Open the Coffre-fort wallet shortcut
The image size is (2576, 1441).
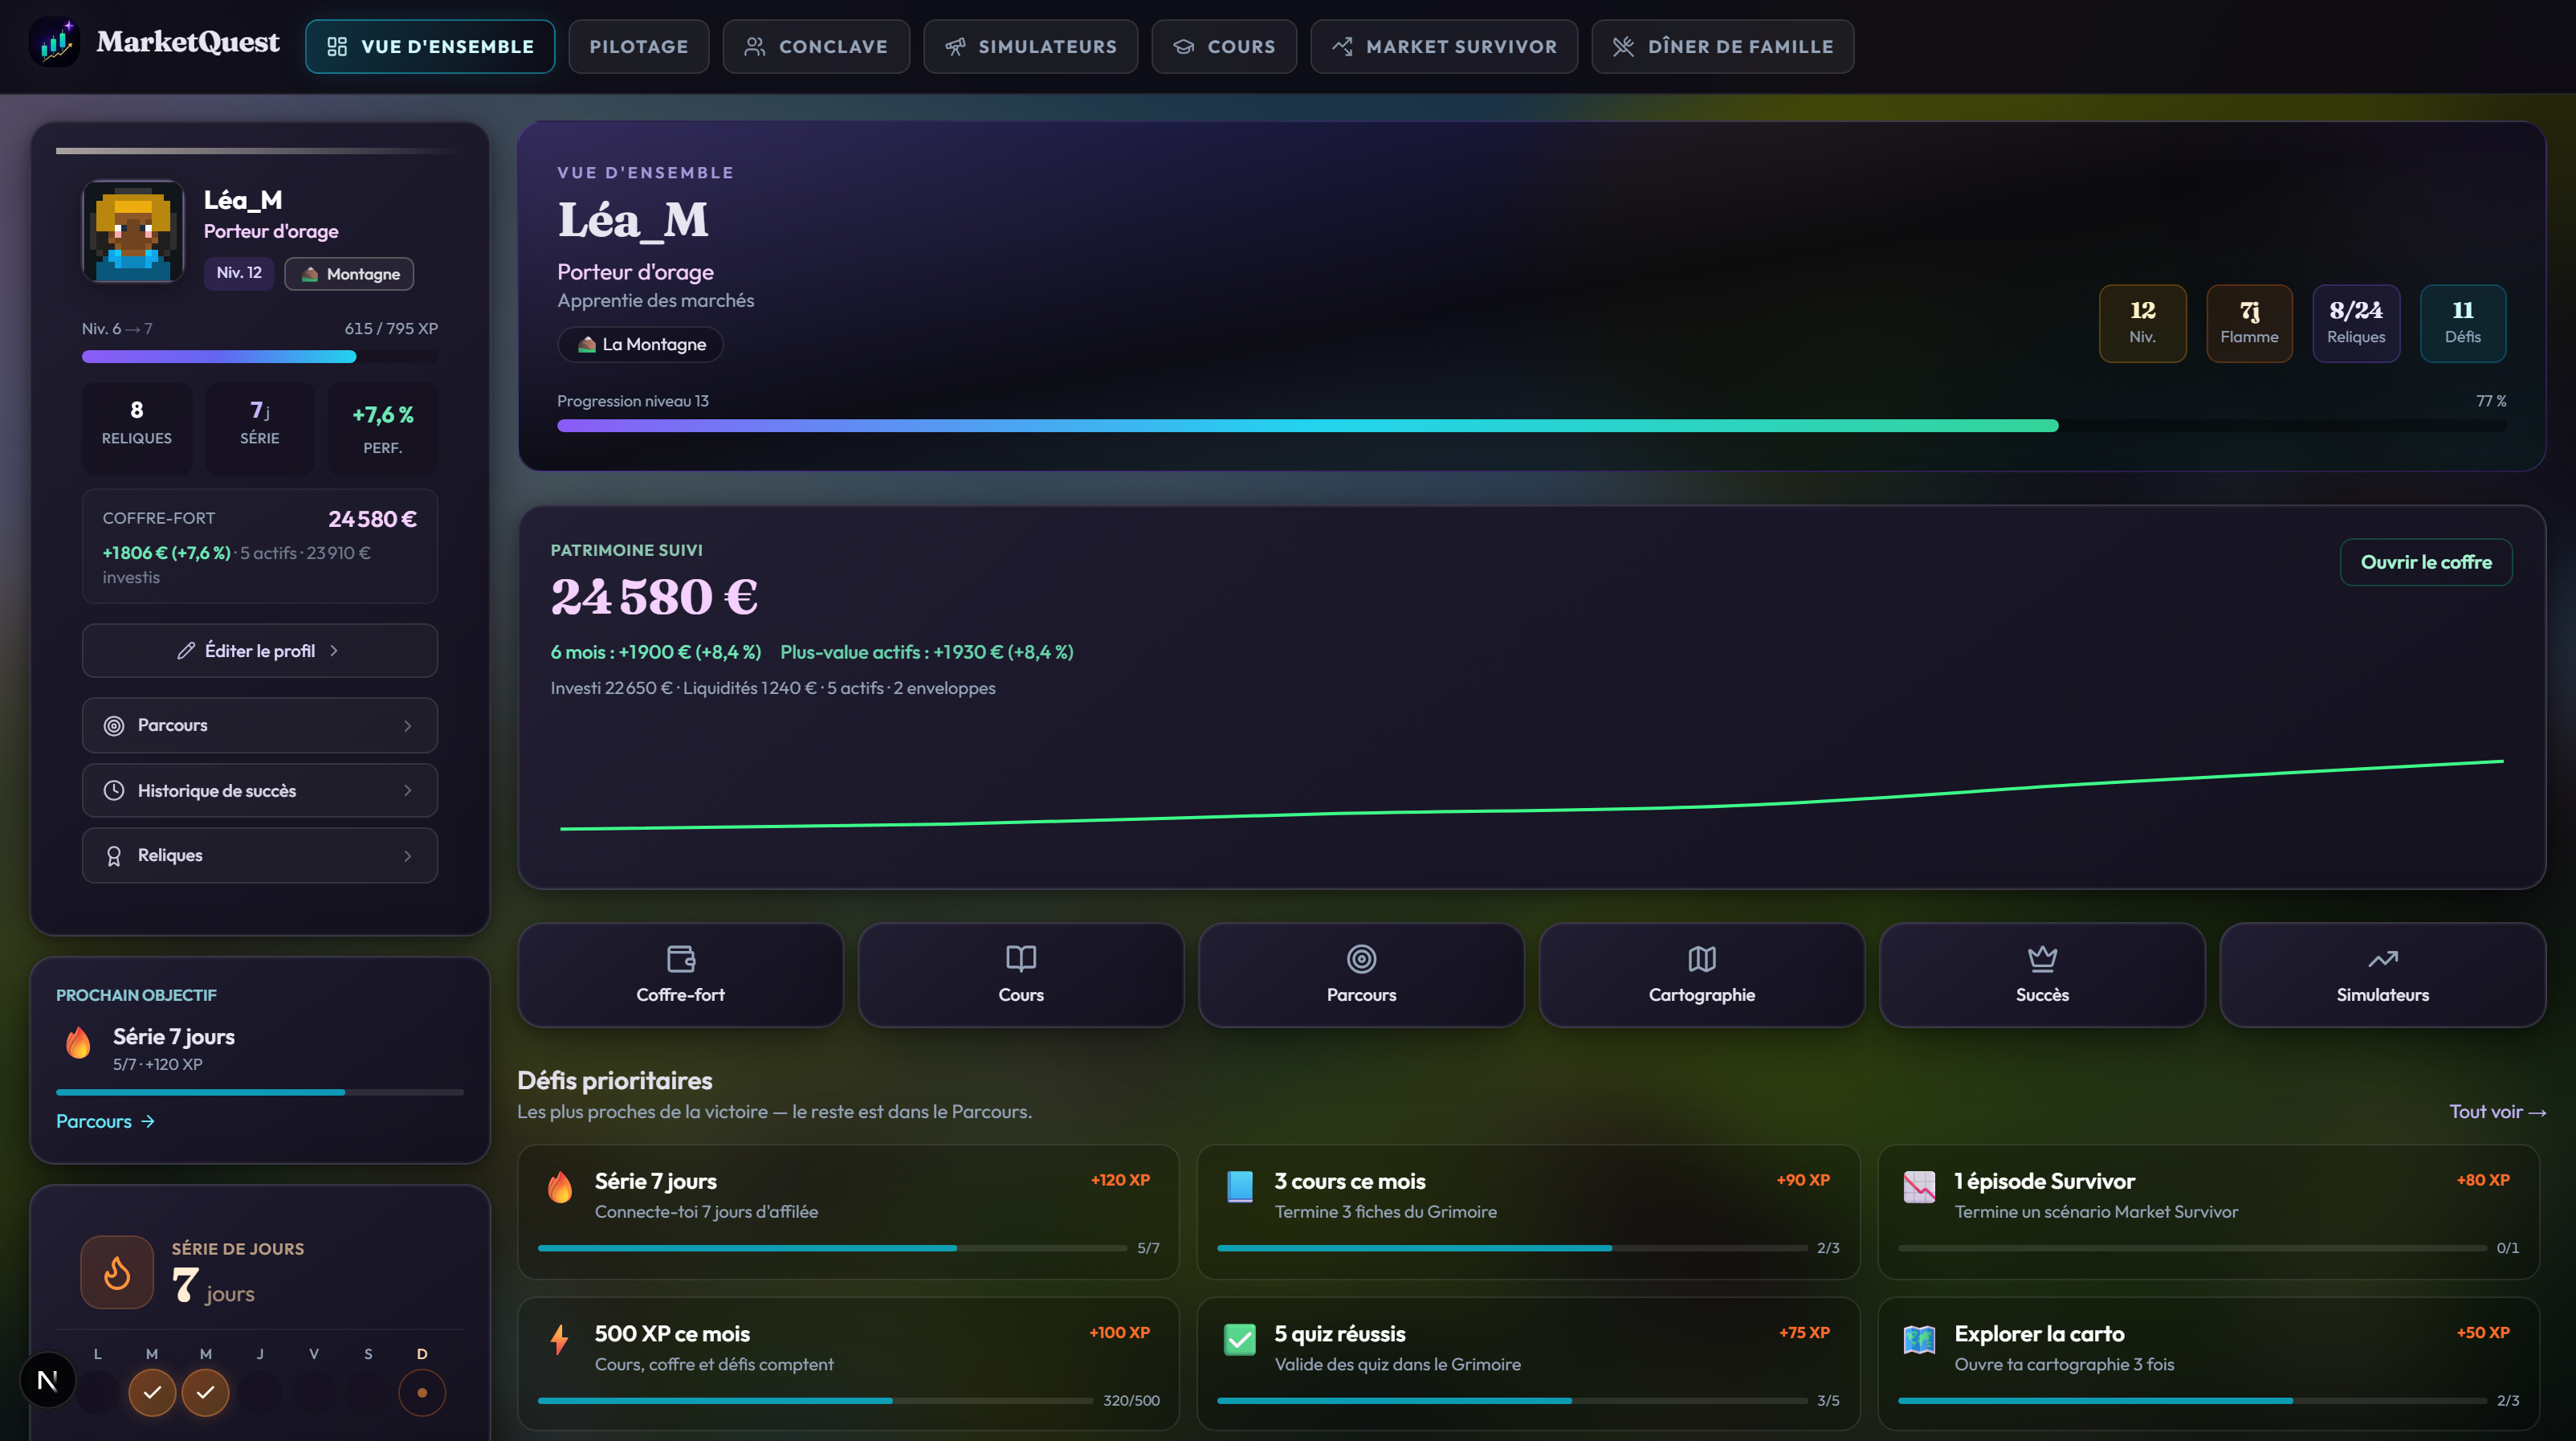680,974
